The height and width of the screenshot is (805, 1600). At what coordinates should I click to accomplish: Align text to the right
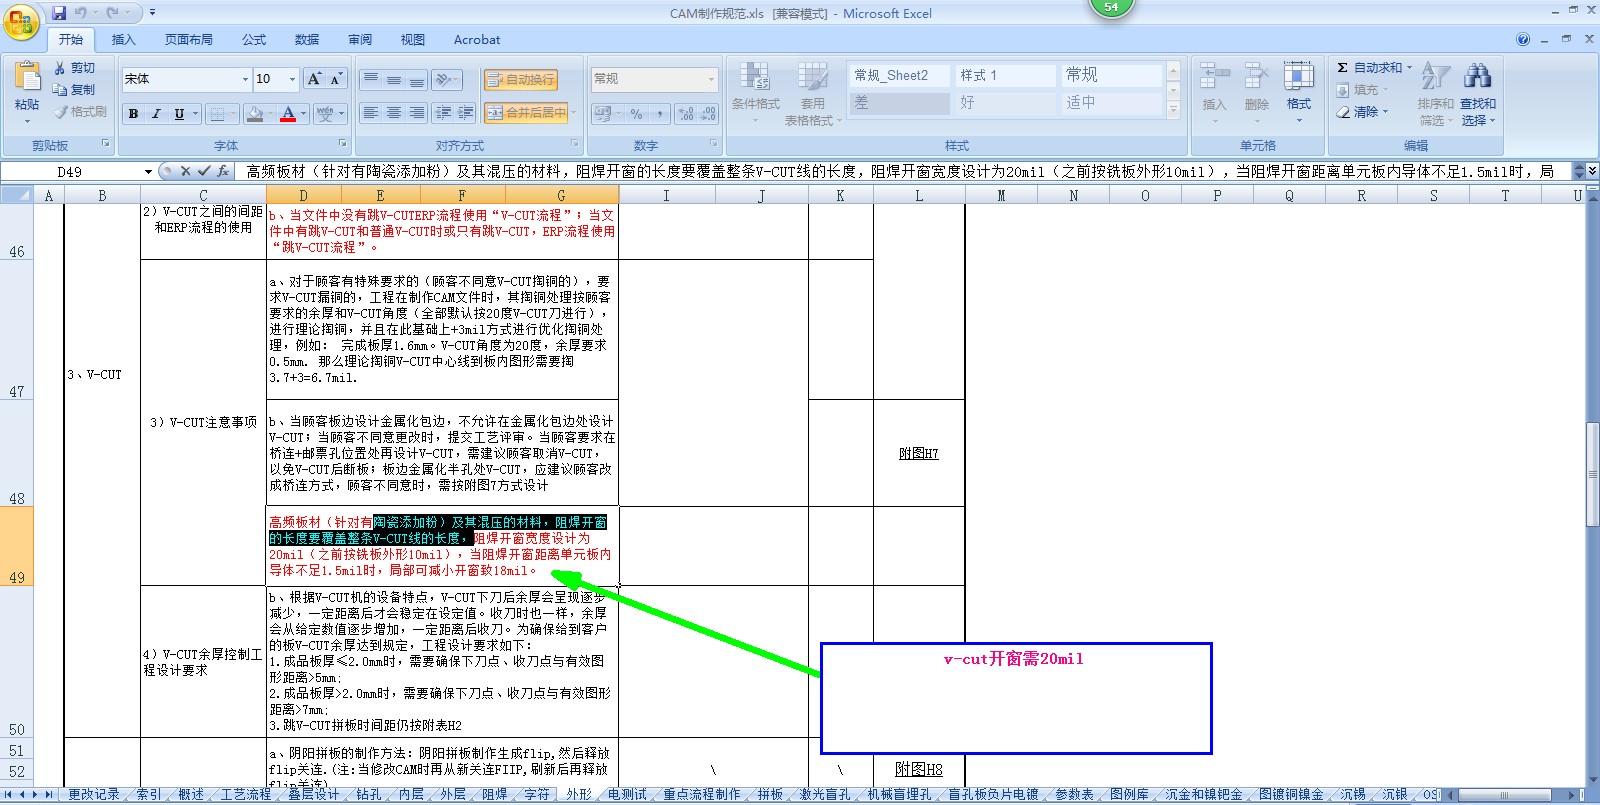pos(416,113)
